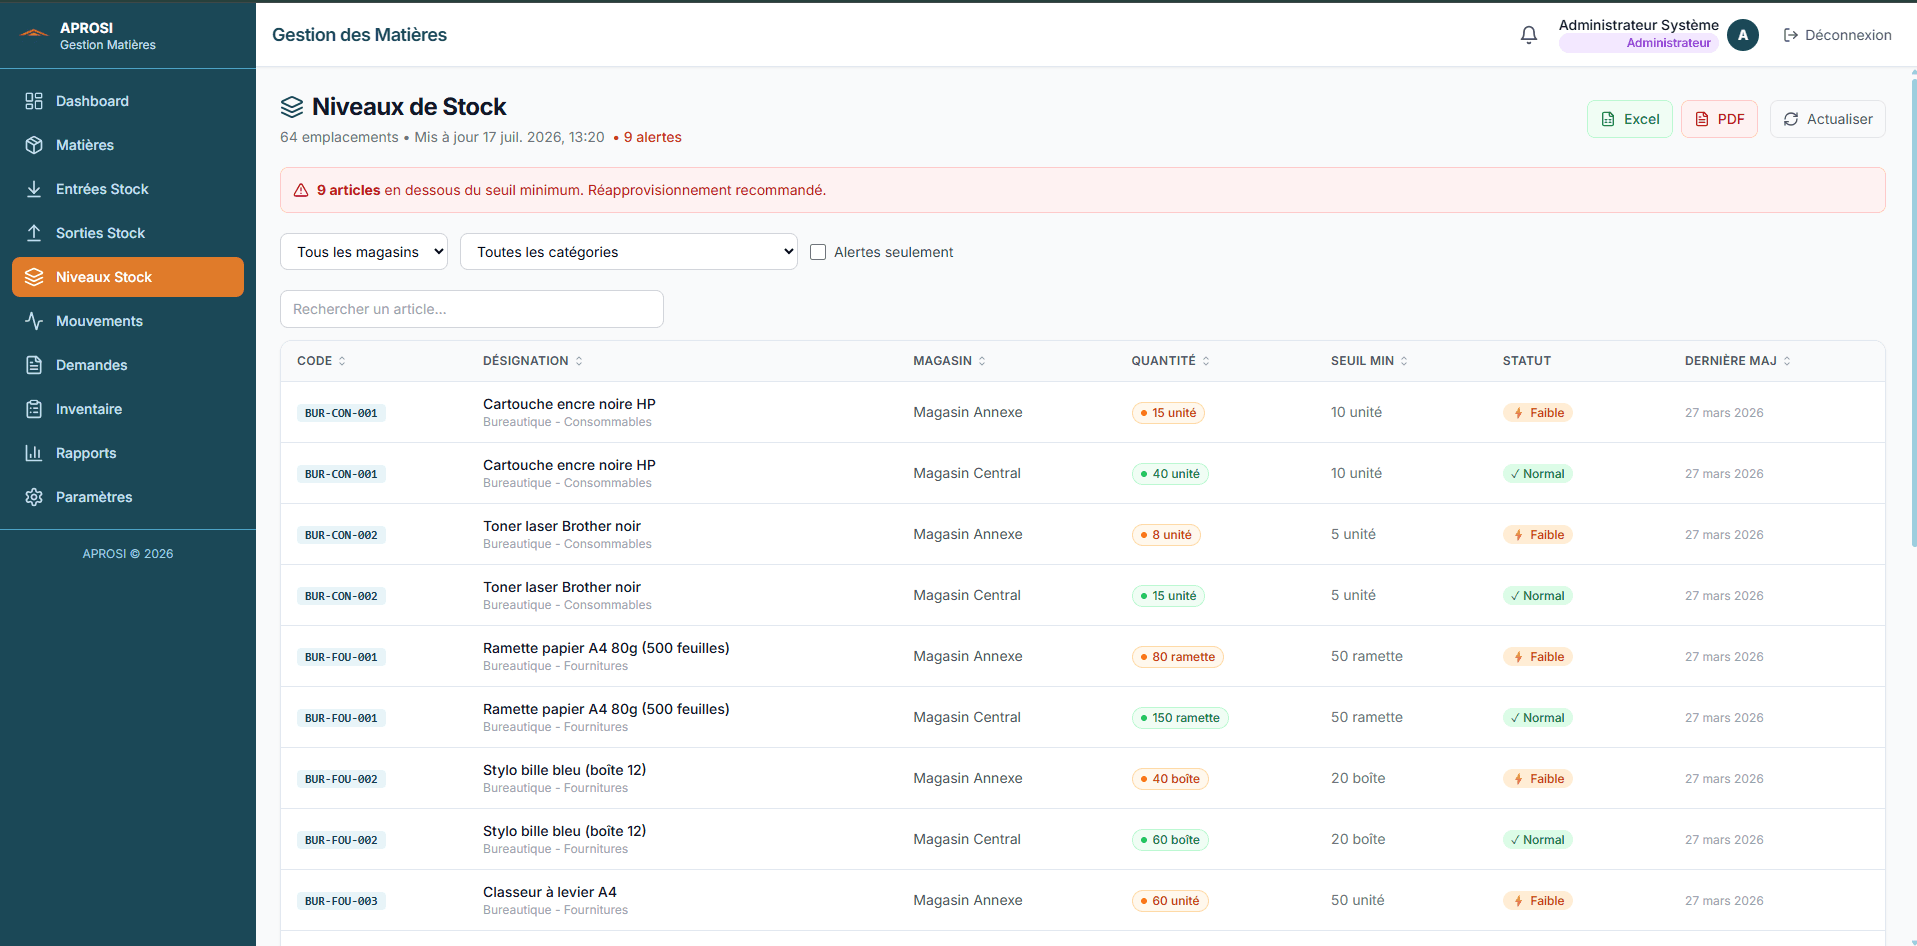
Task: Select the Mouvements menu item
Action: [x=128, y=321]
